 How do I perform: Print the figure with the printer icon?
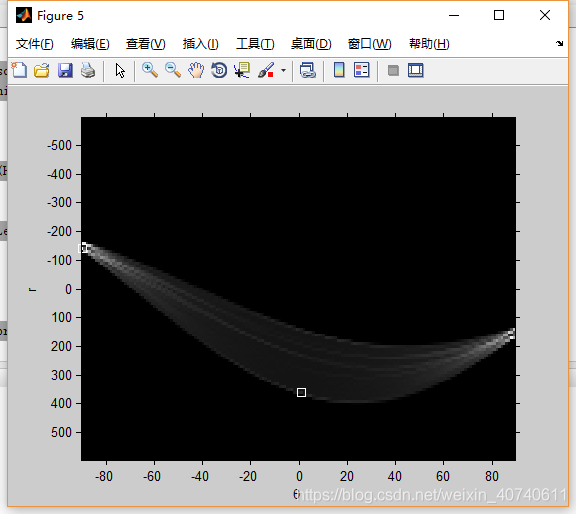(88, 70)
